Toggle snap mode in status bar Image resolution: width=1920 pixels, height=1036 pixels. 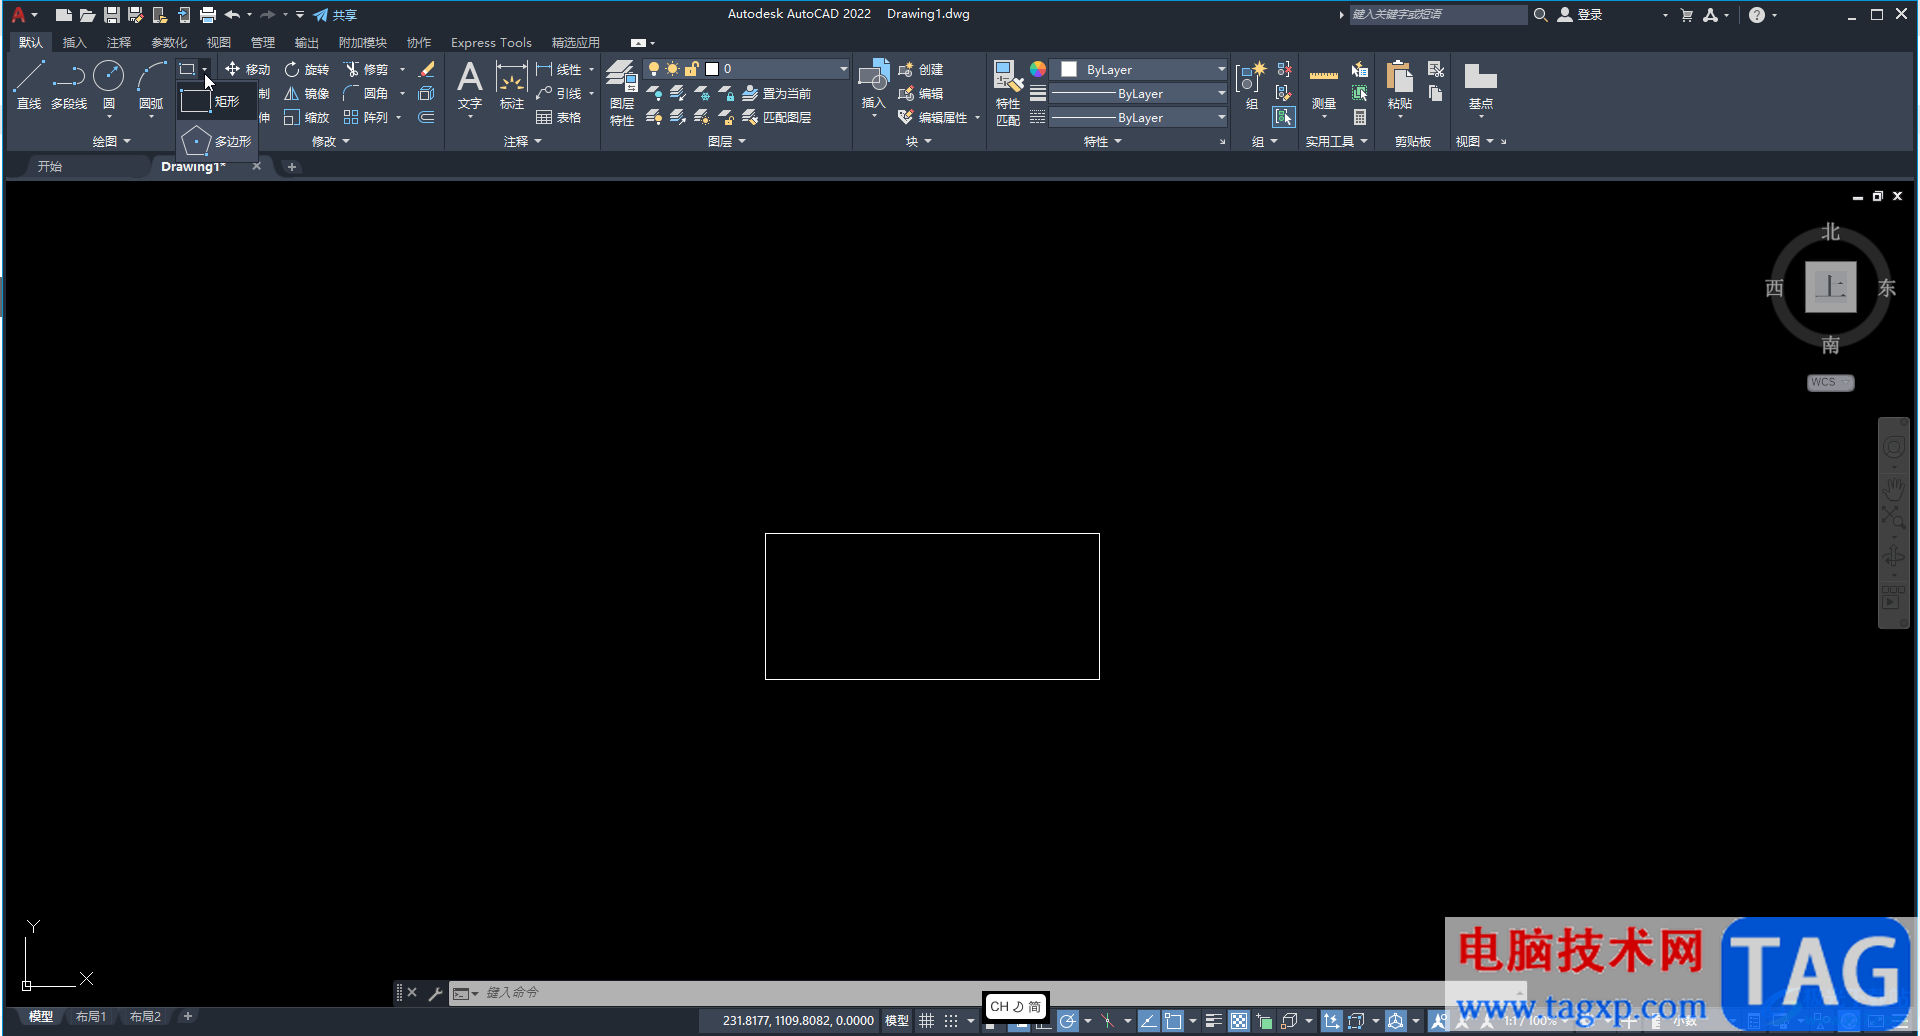click(951, 1021)
